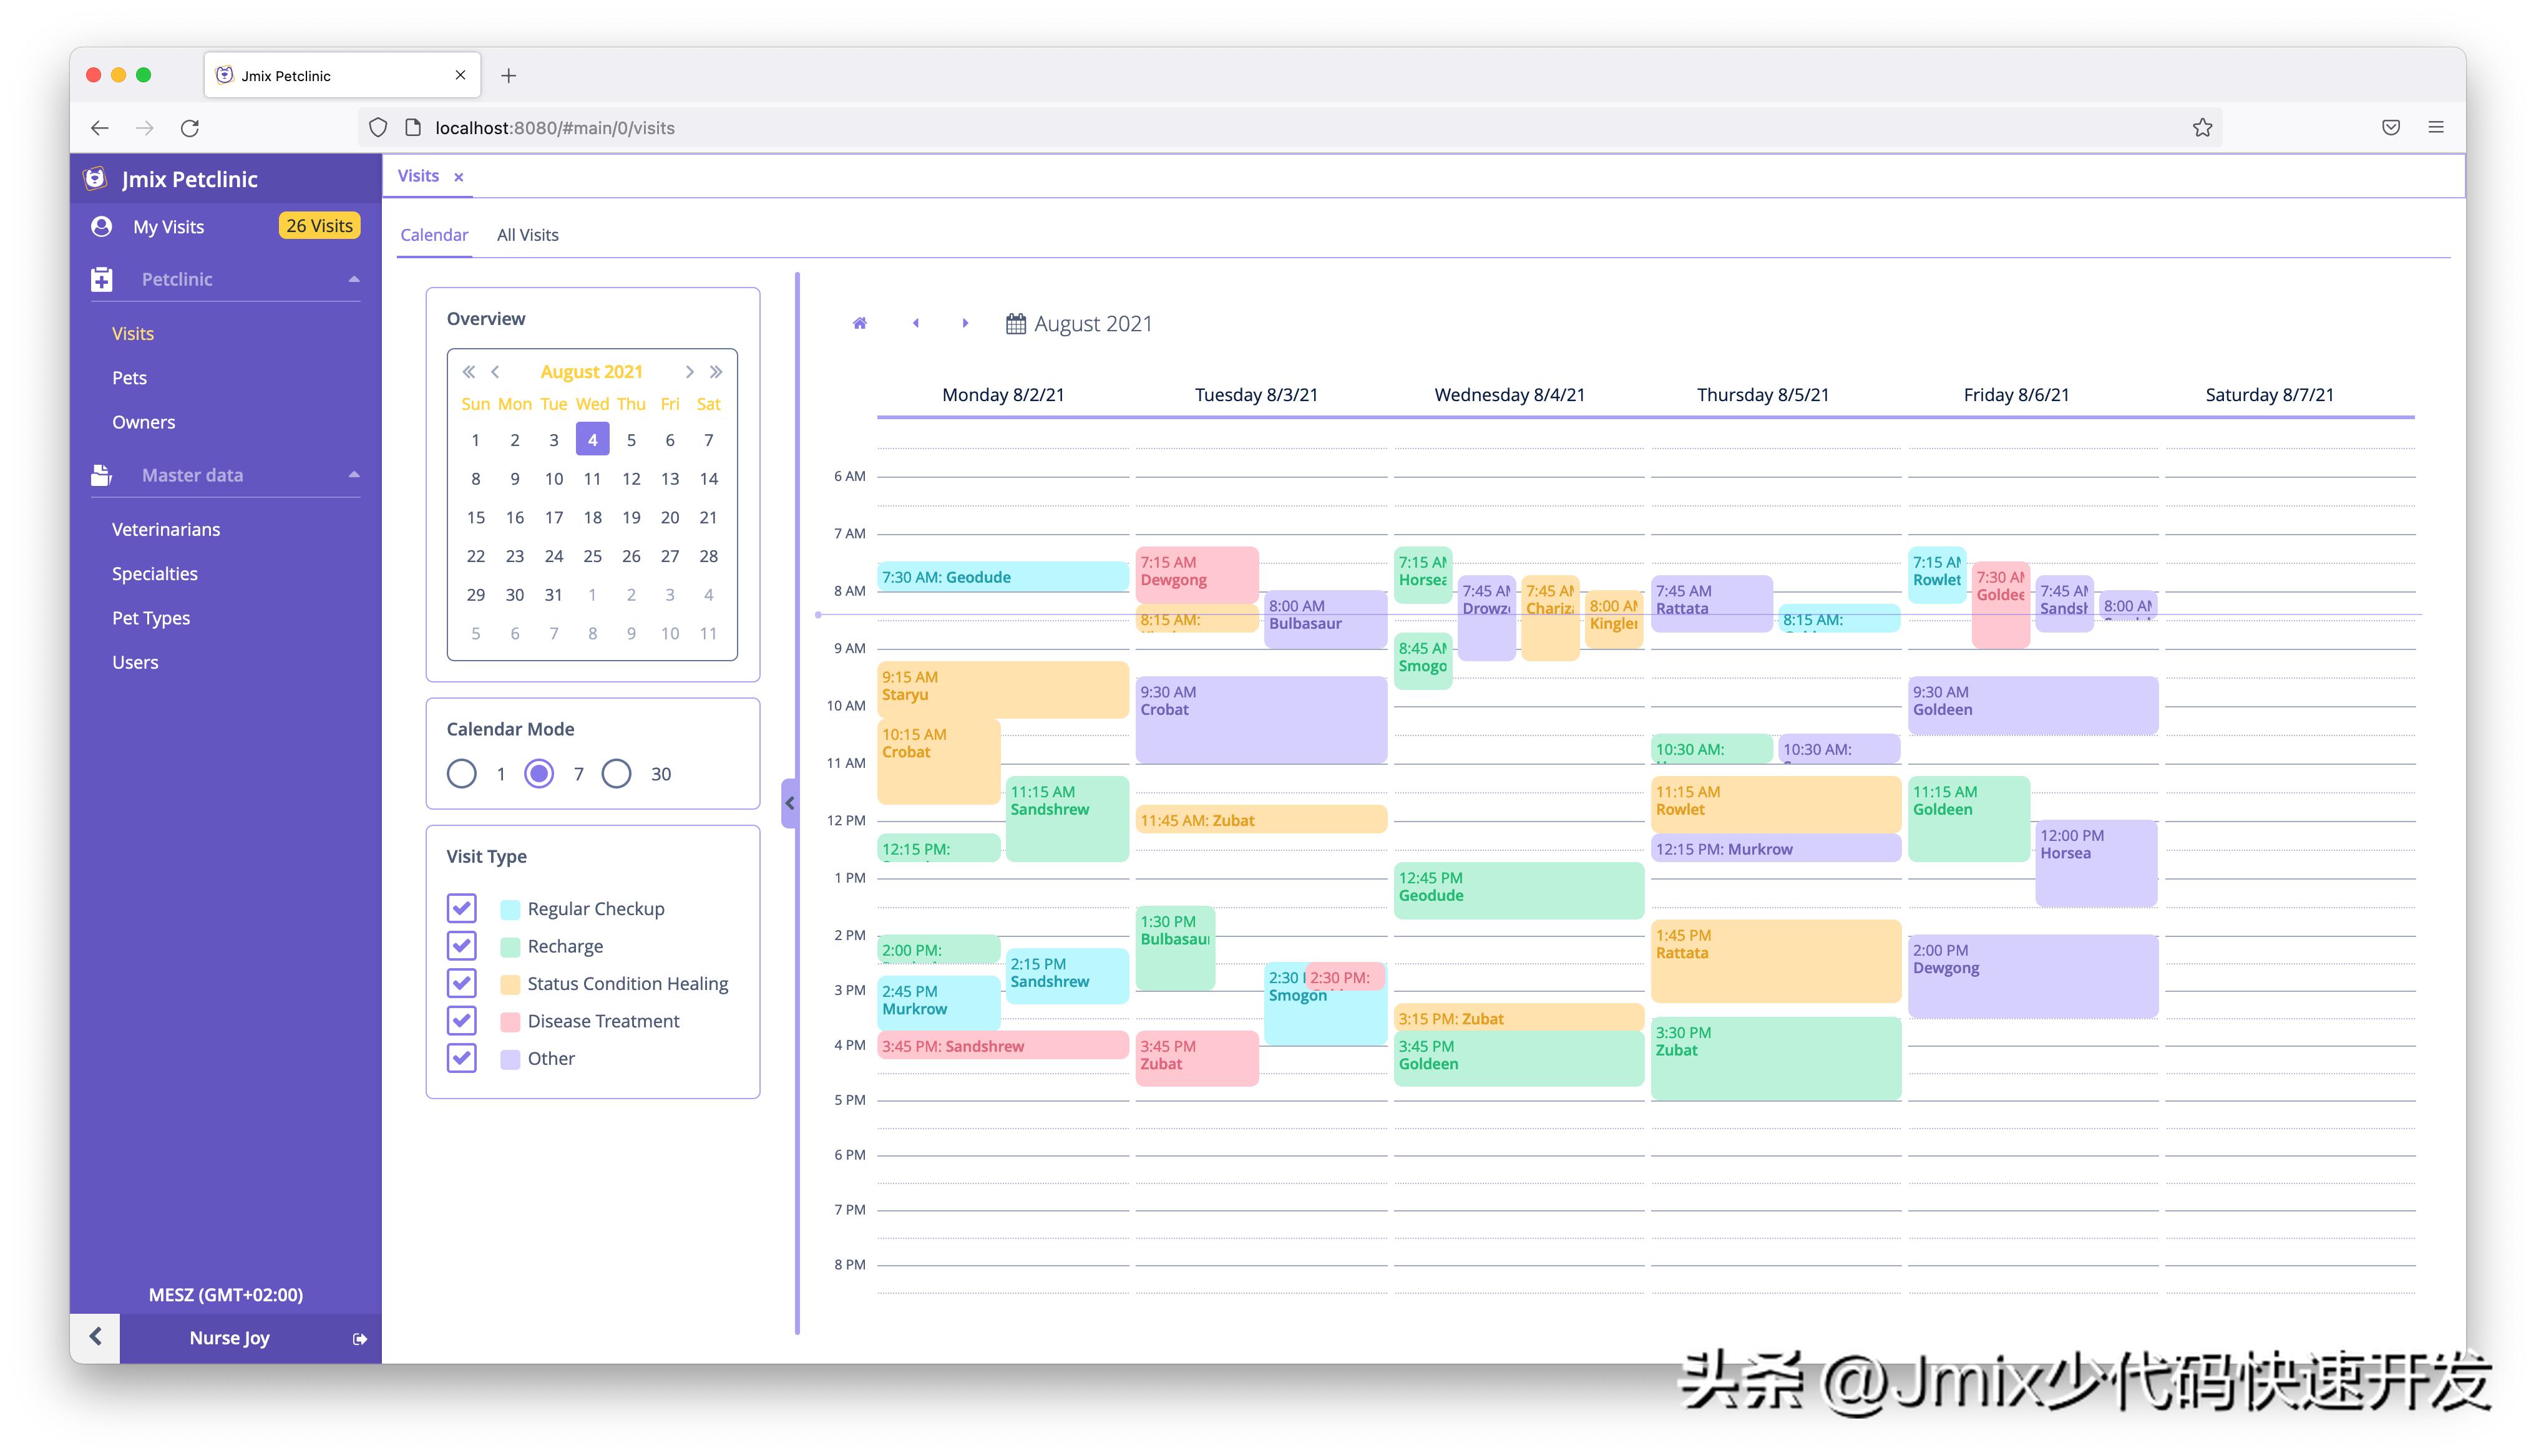
Task: Collapse the Master data menu section
Action: point(353,475)
